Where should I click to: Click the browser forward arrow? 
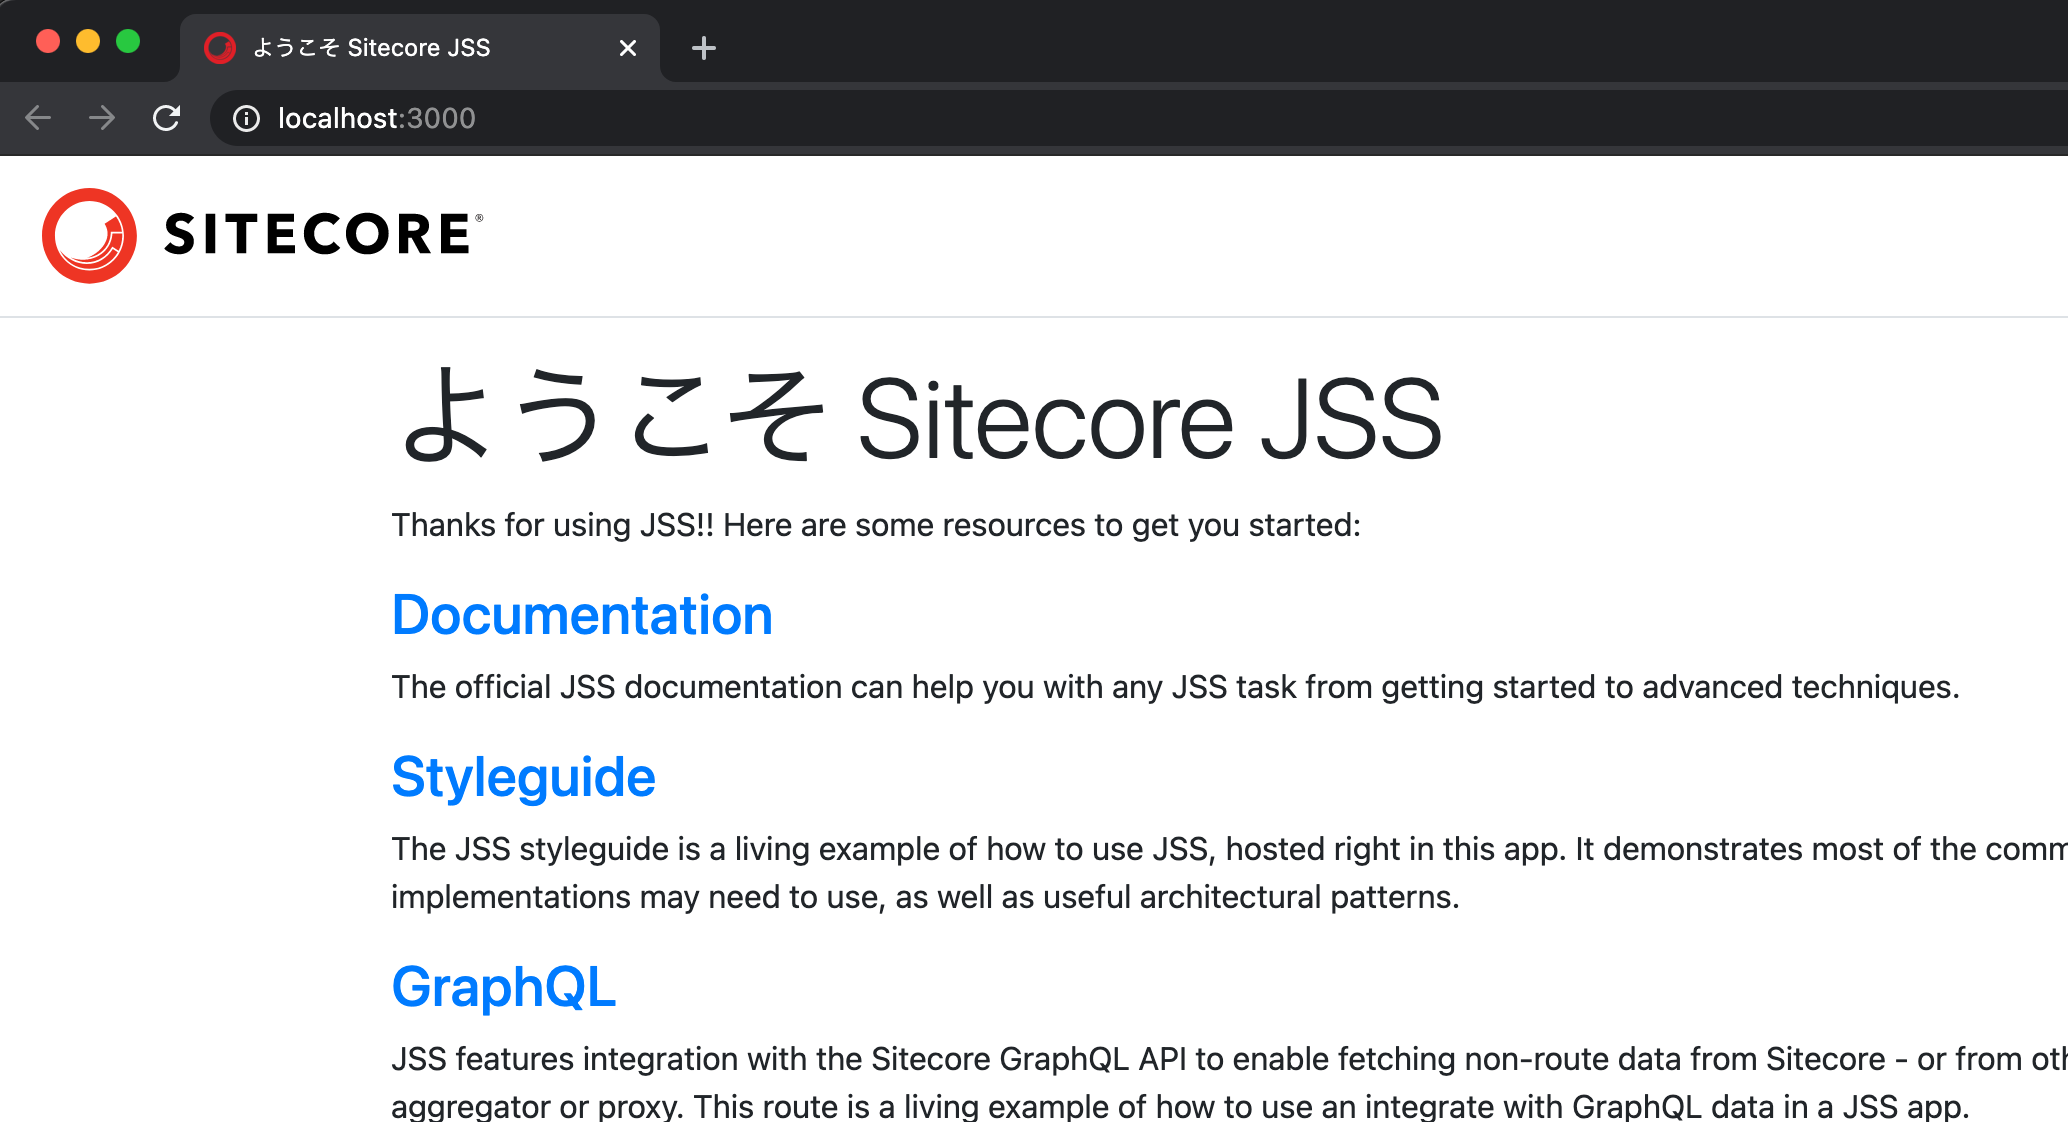pos(102,118)
